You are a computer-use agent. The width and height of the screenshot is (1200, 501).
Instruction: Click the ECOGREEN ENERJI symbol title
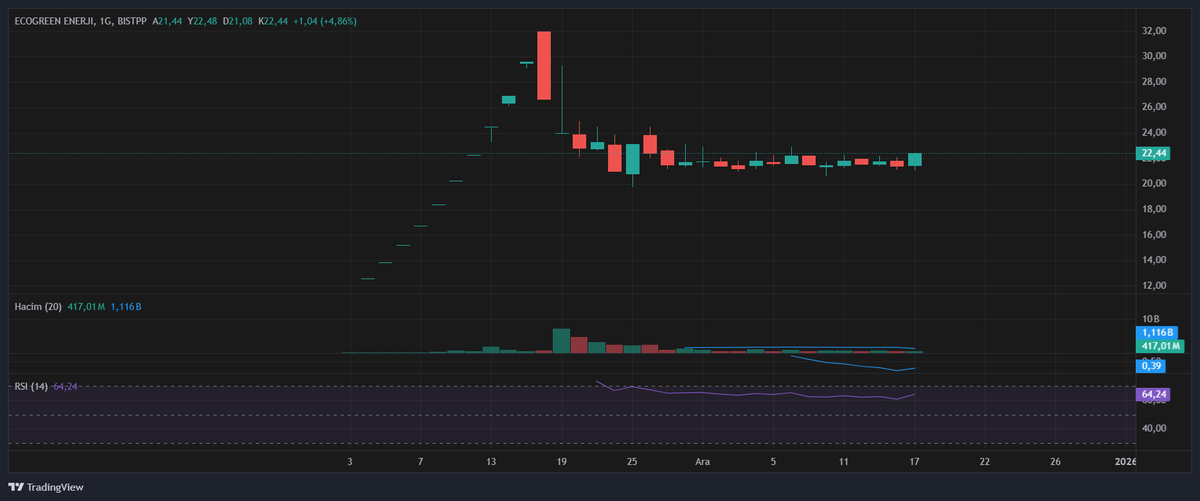pyautogui.click(x=55, y=21)
